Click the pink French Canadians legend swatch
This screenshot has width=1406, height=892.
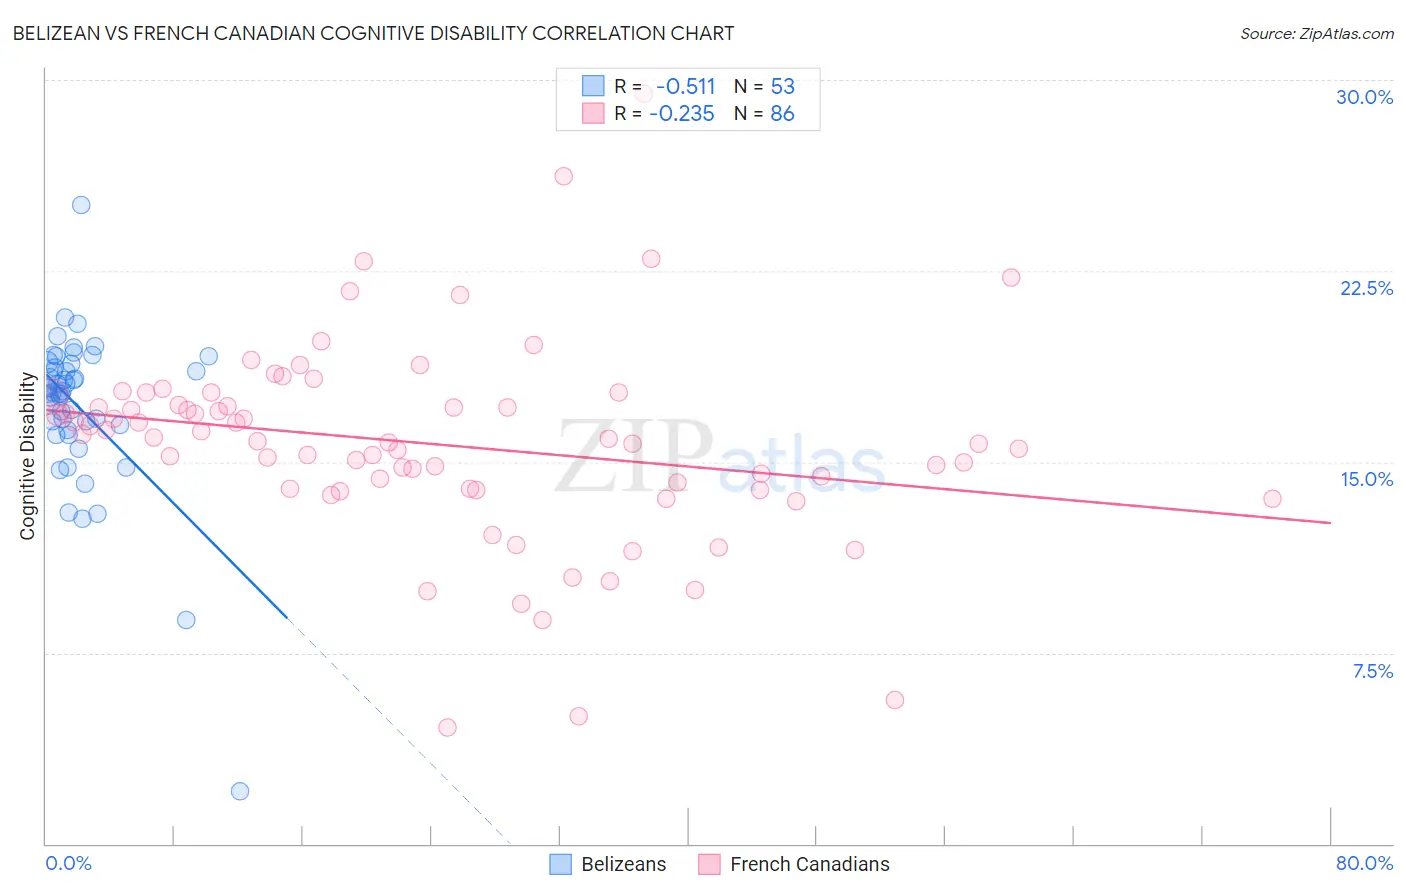pos(709,864)
